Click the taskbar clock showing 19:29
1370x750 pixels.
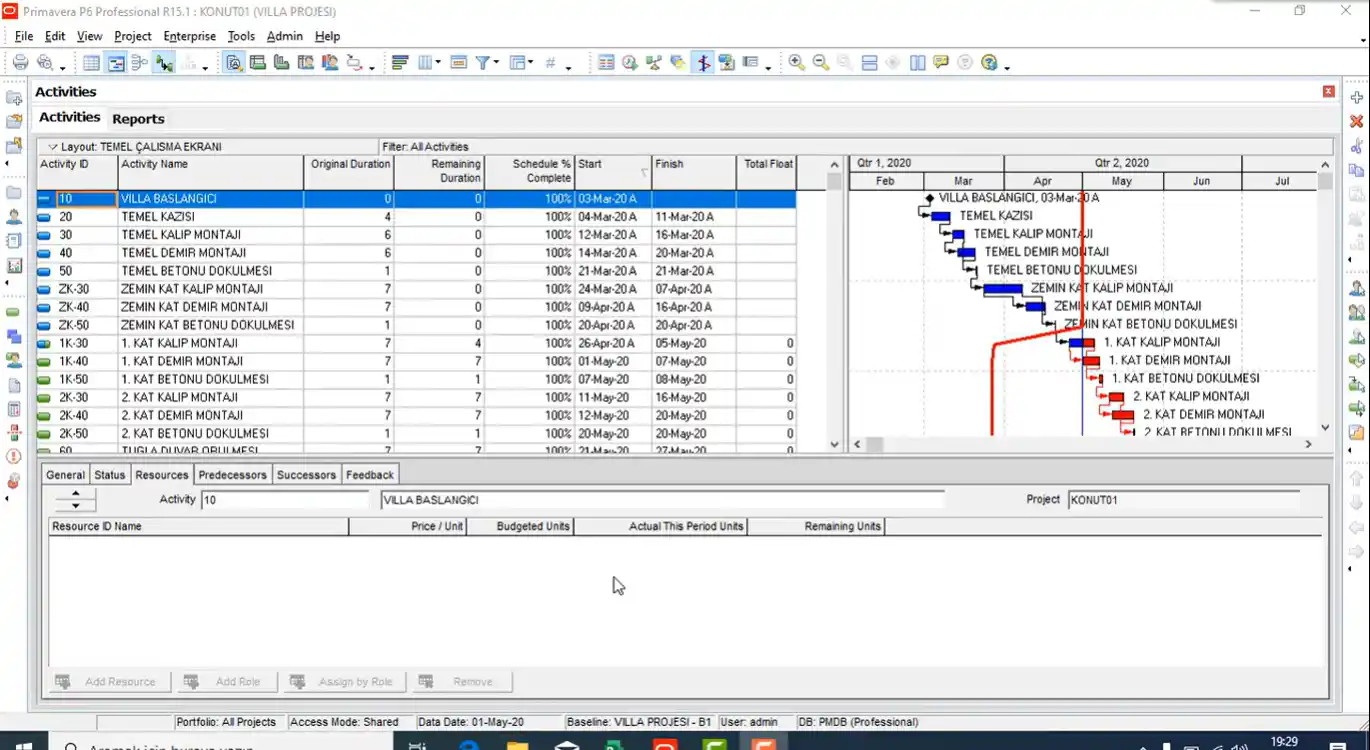point(1284,742)
